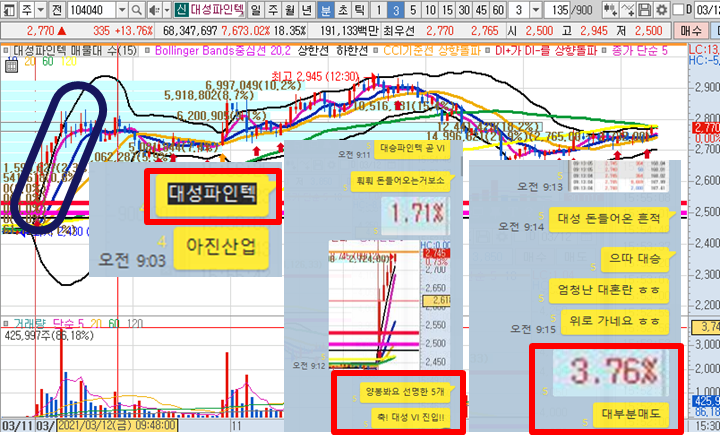Toggle the 대성파인텍 매물대 legend marker
The height and width of the screenshot is (435, 720).
6,50
